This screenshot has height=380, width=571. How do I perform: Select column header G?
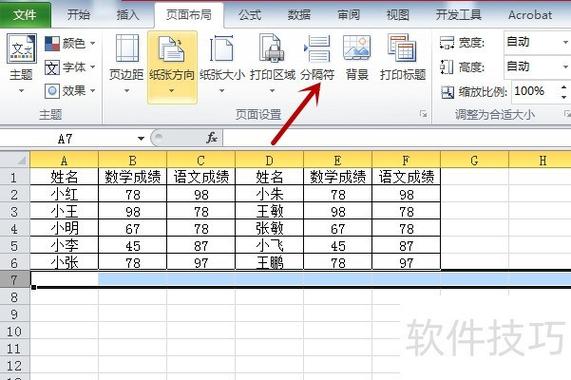coord(474,160)
